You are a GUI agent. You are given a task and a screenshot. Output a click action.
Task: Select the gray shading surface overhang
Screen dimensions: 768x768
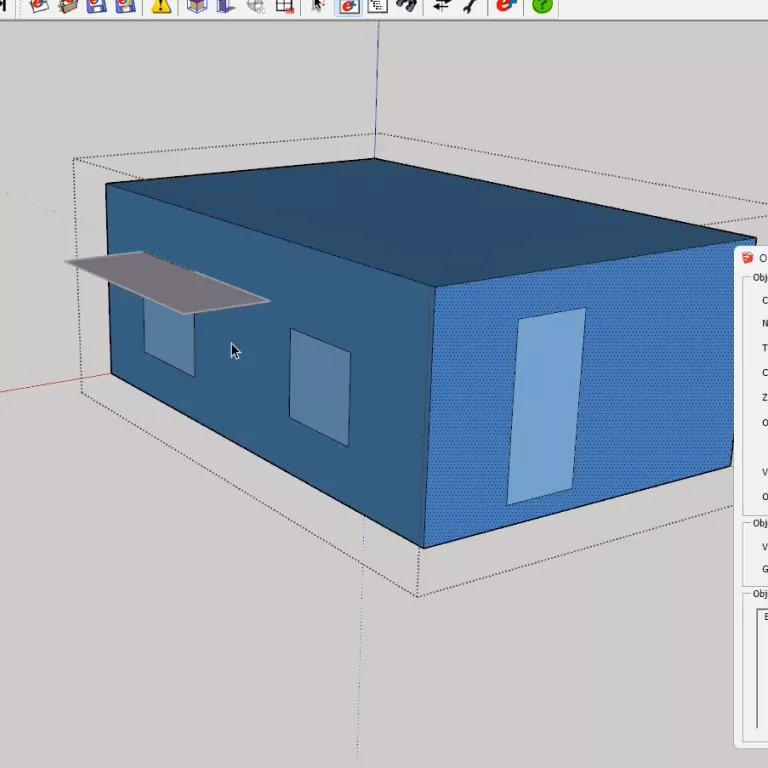point(165,281)
